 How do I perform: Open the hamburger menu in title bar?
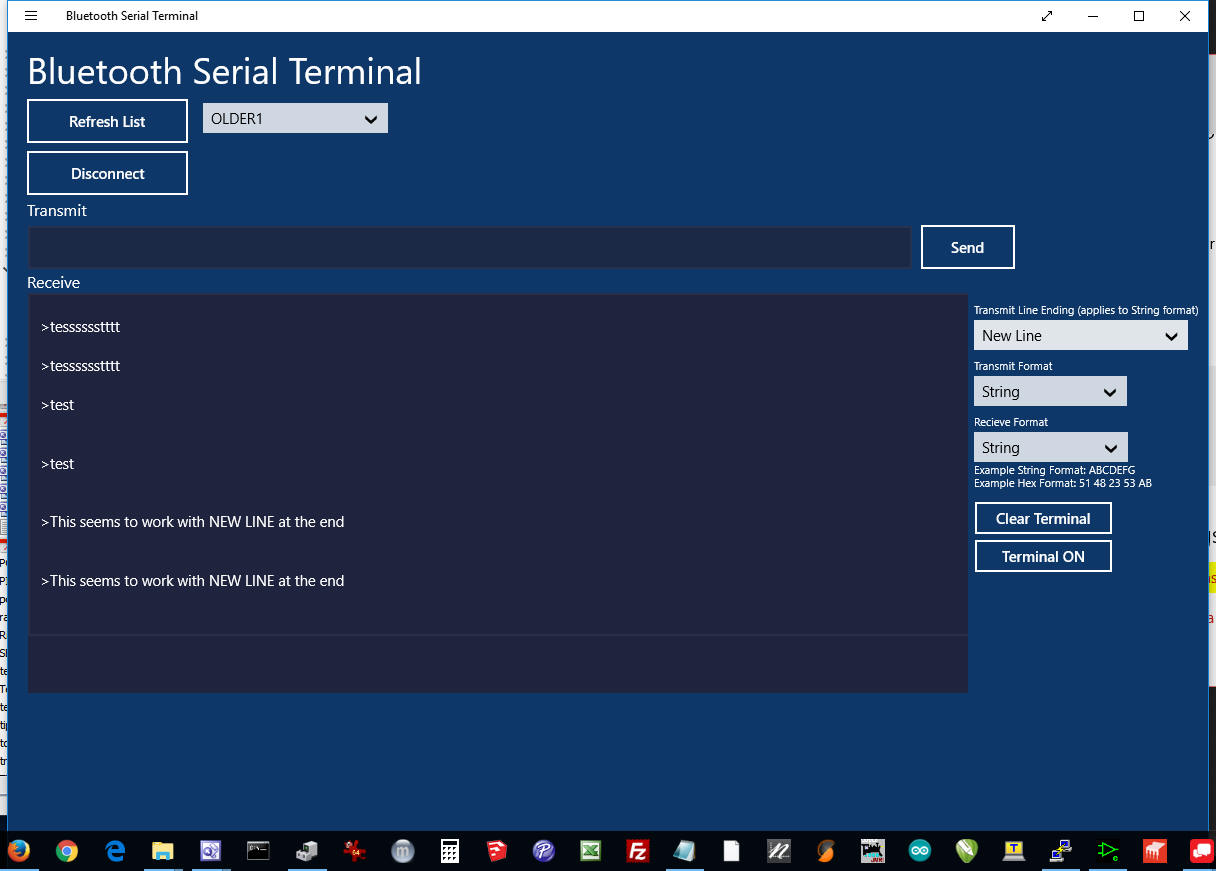(31, 16)
